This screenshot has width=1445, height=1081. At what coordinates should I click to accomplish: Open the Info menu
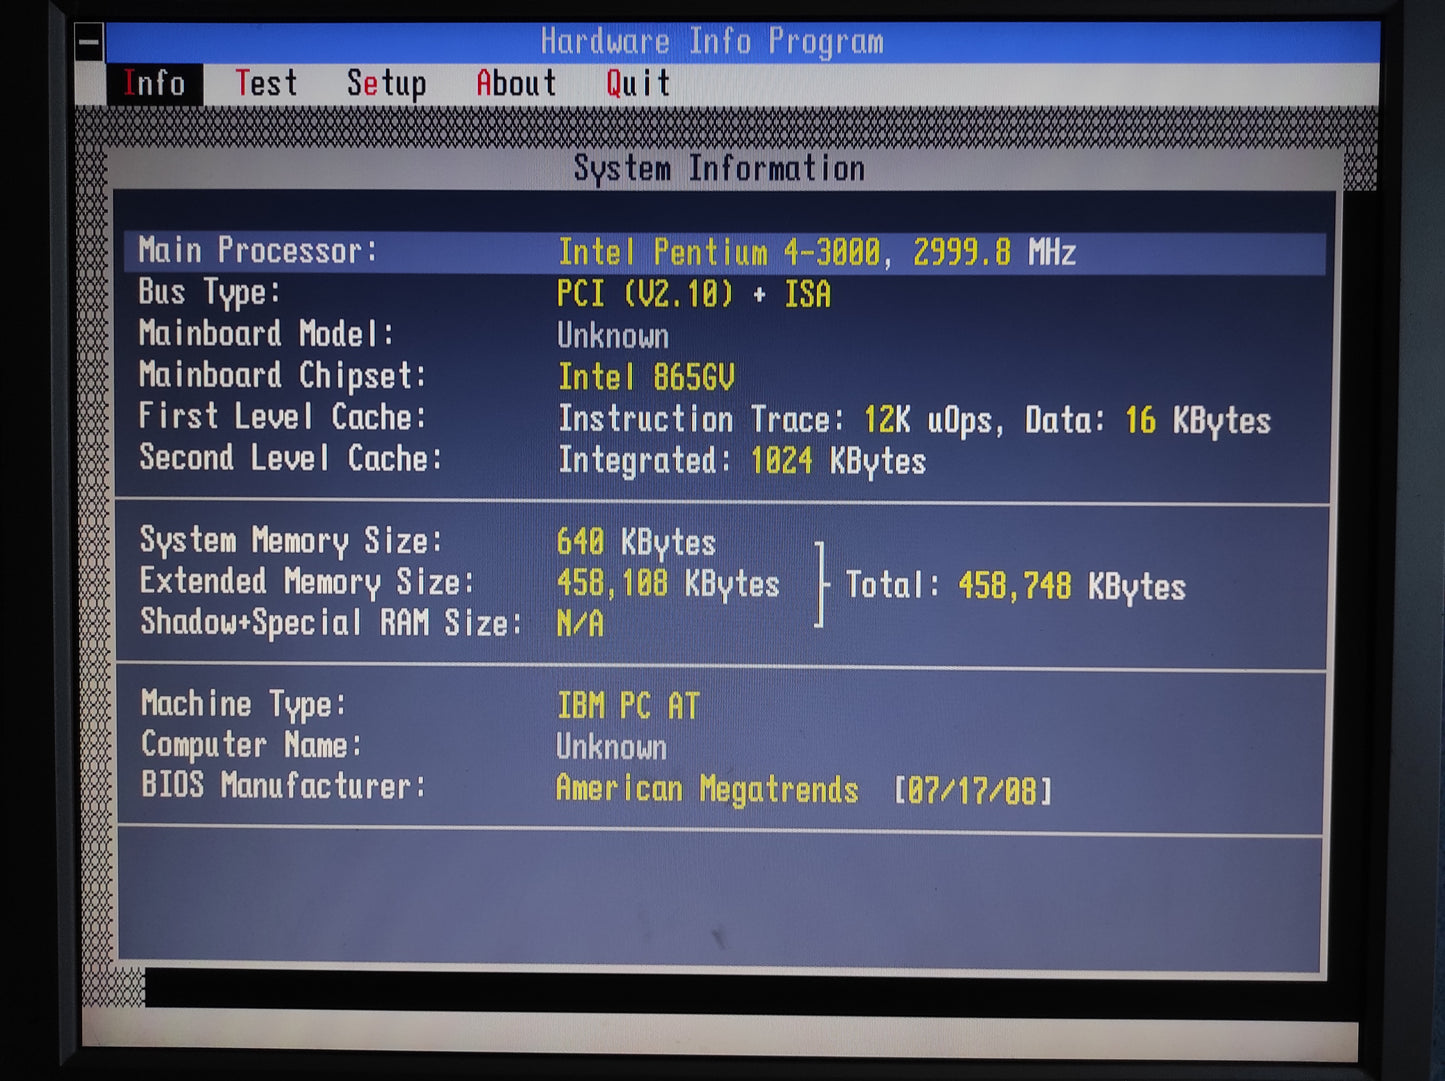pyautogui.click(x=154, y=83)
